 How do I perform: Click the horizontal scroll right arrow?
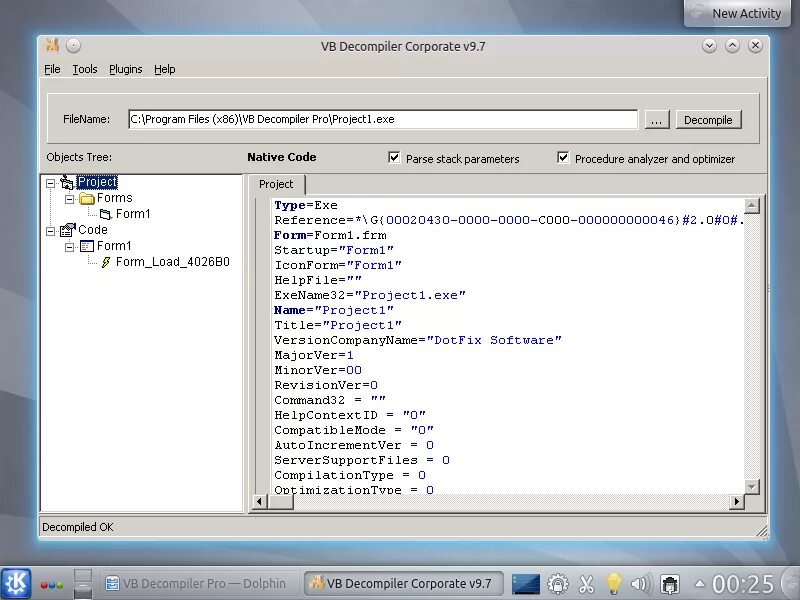(x=736, y=502)
